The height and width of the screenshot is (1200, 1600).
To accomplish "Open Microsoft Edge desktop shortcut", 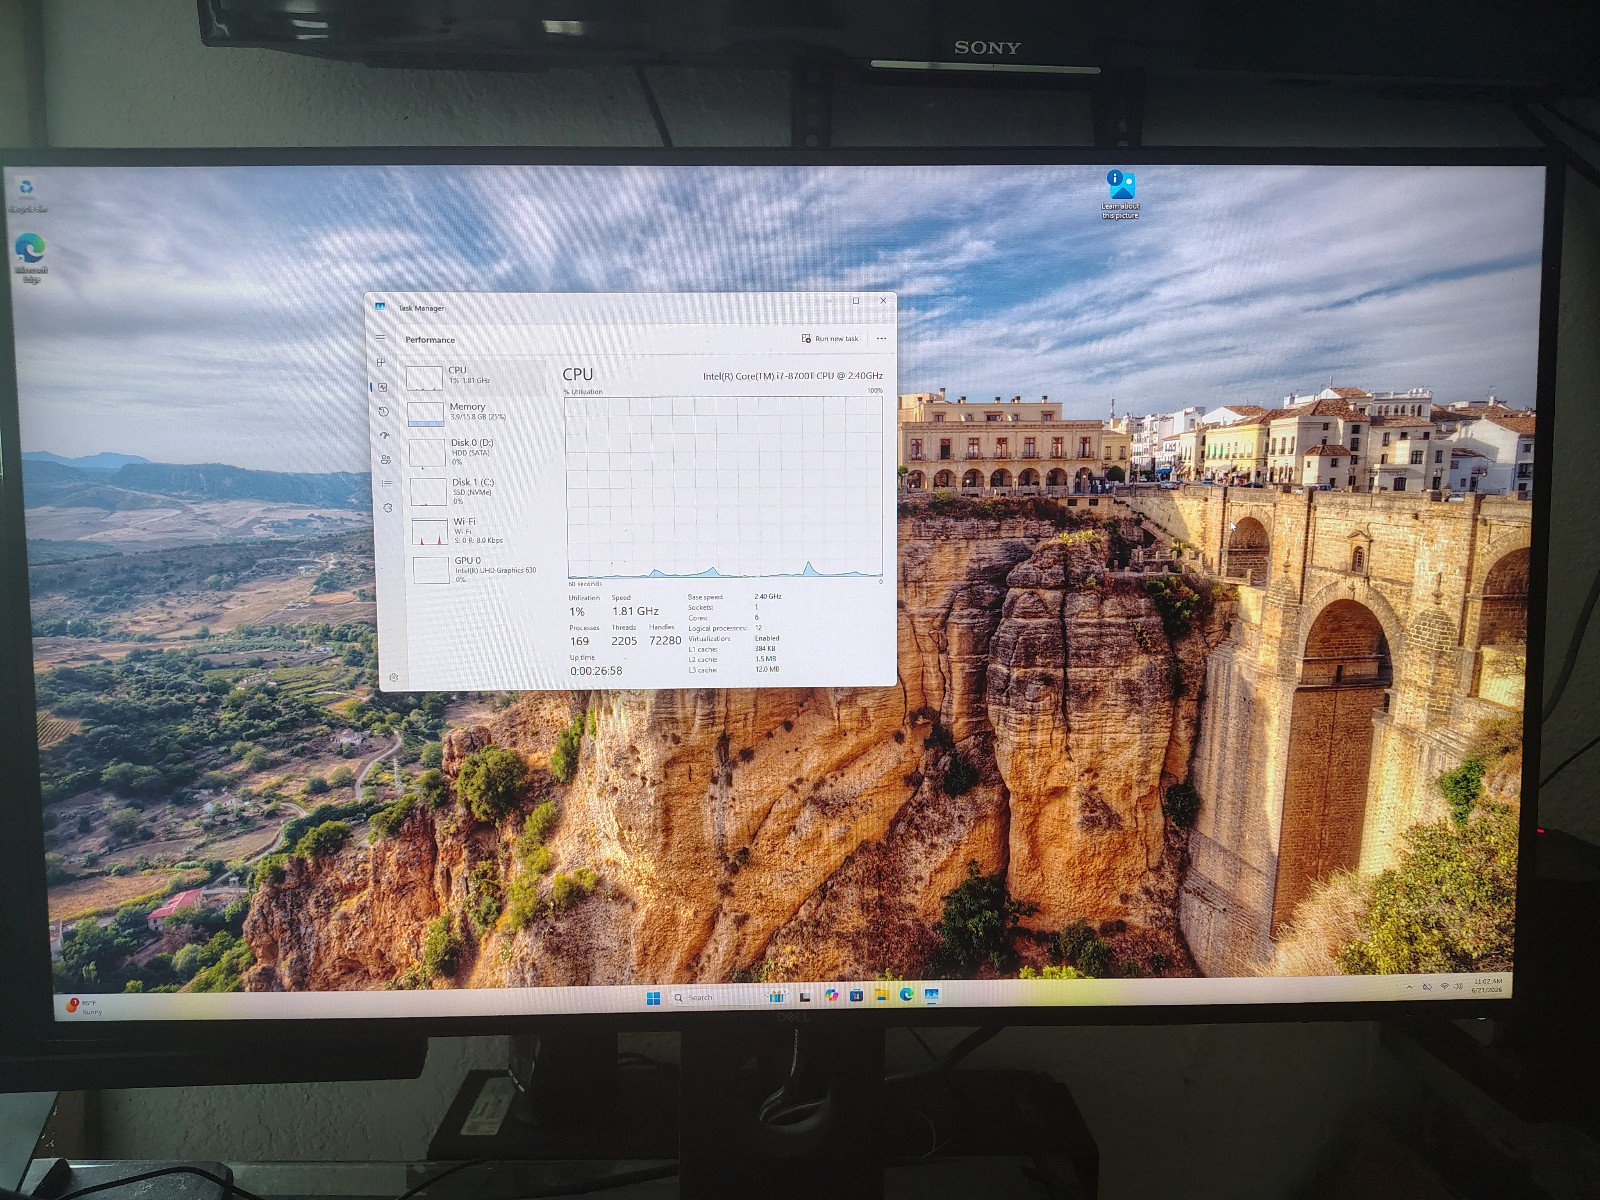I will (30, 259).
